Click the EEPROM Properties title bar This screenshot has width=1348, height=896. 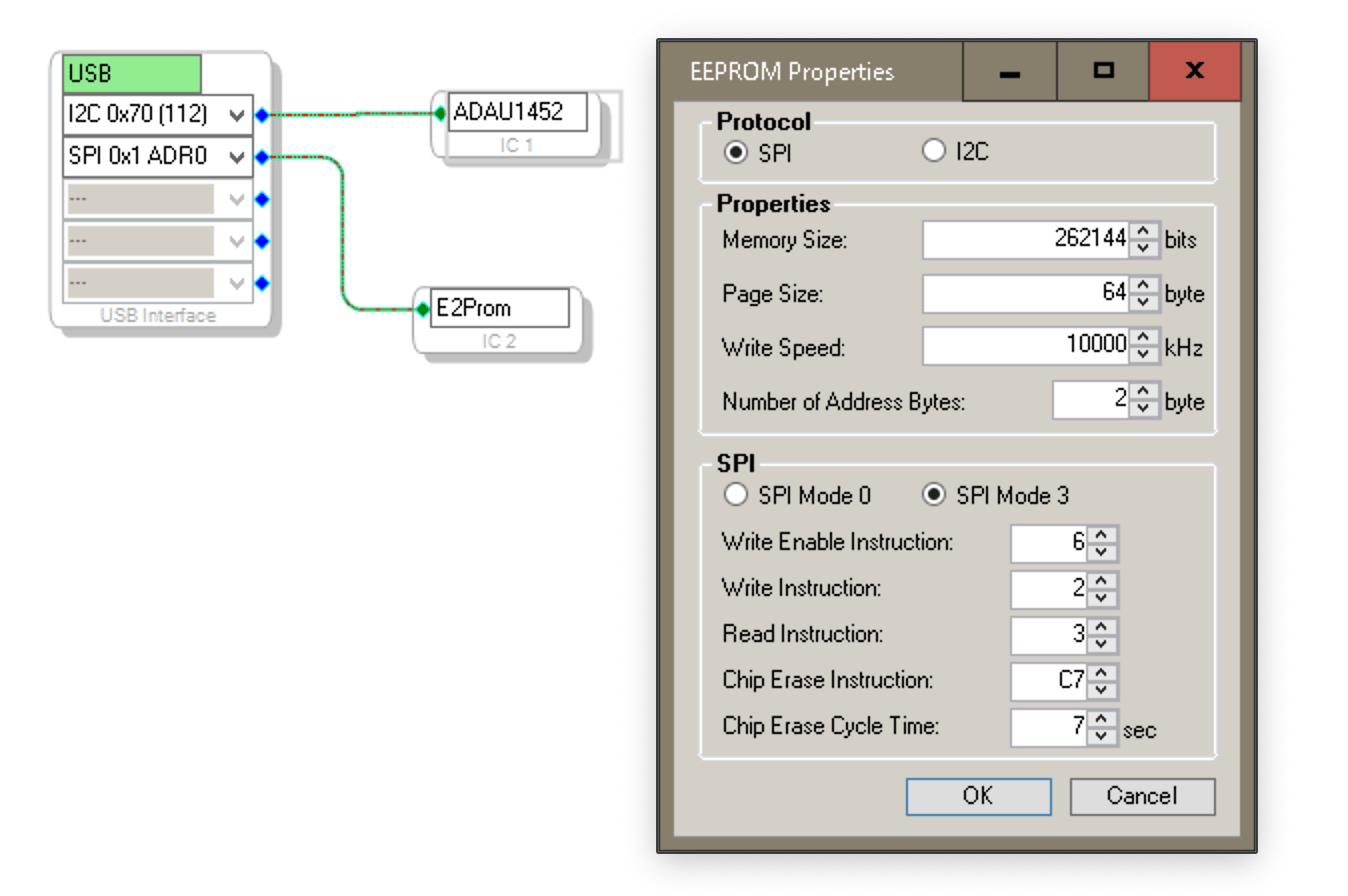(810, 72)
